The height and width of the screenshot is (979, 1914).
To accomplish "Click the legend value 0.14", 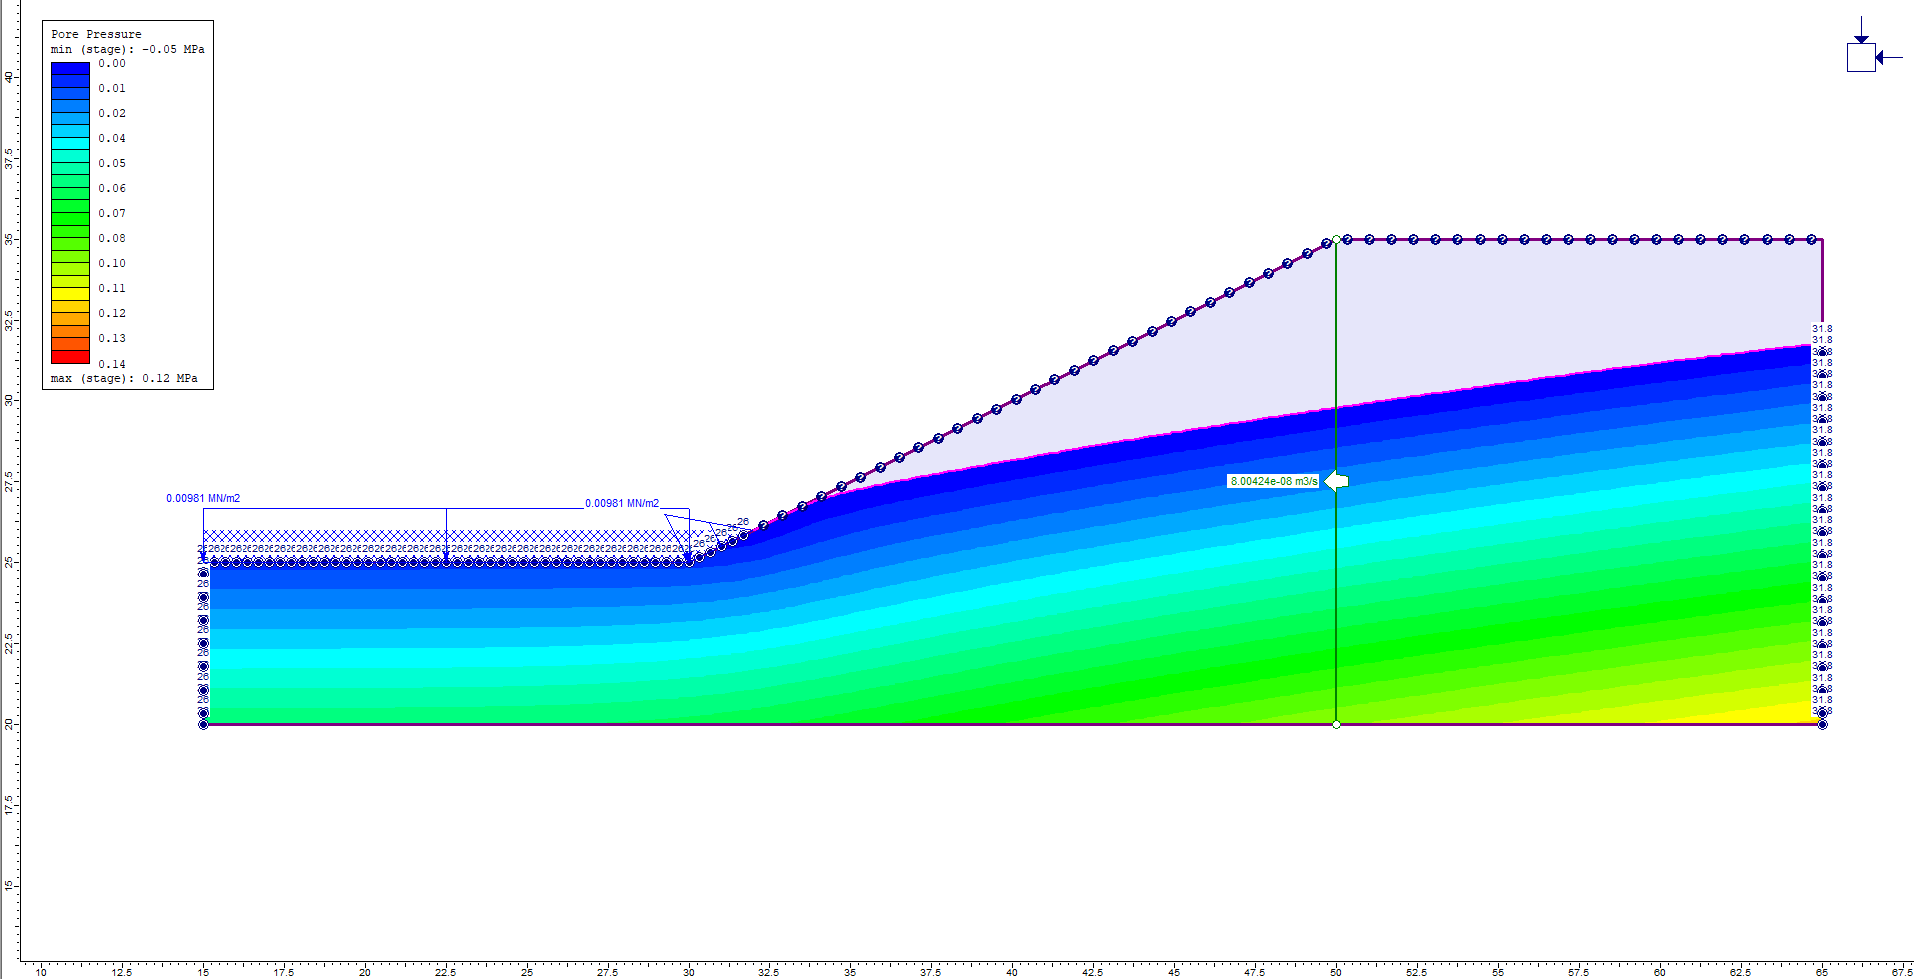I will click(x=112, y=364).
